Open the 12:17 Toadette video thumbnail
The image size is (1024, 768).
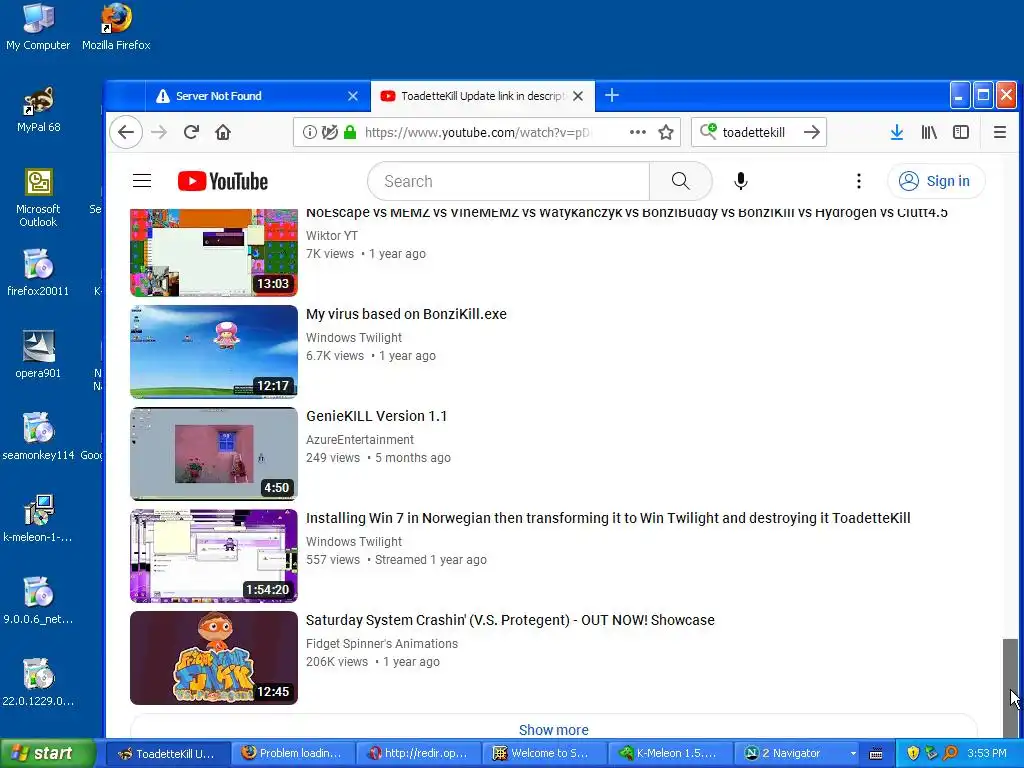pyautogui.click(x=214, y=352)
